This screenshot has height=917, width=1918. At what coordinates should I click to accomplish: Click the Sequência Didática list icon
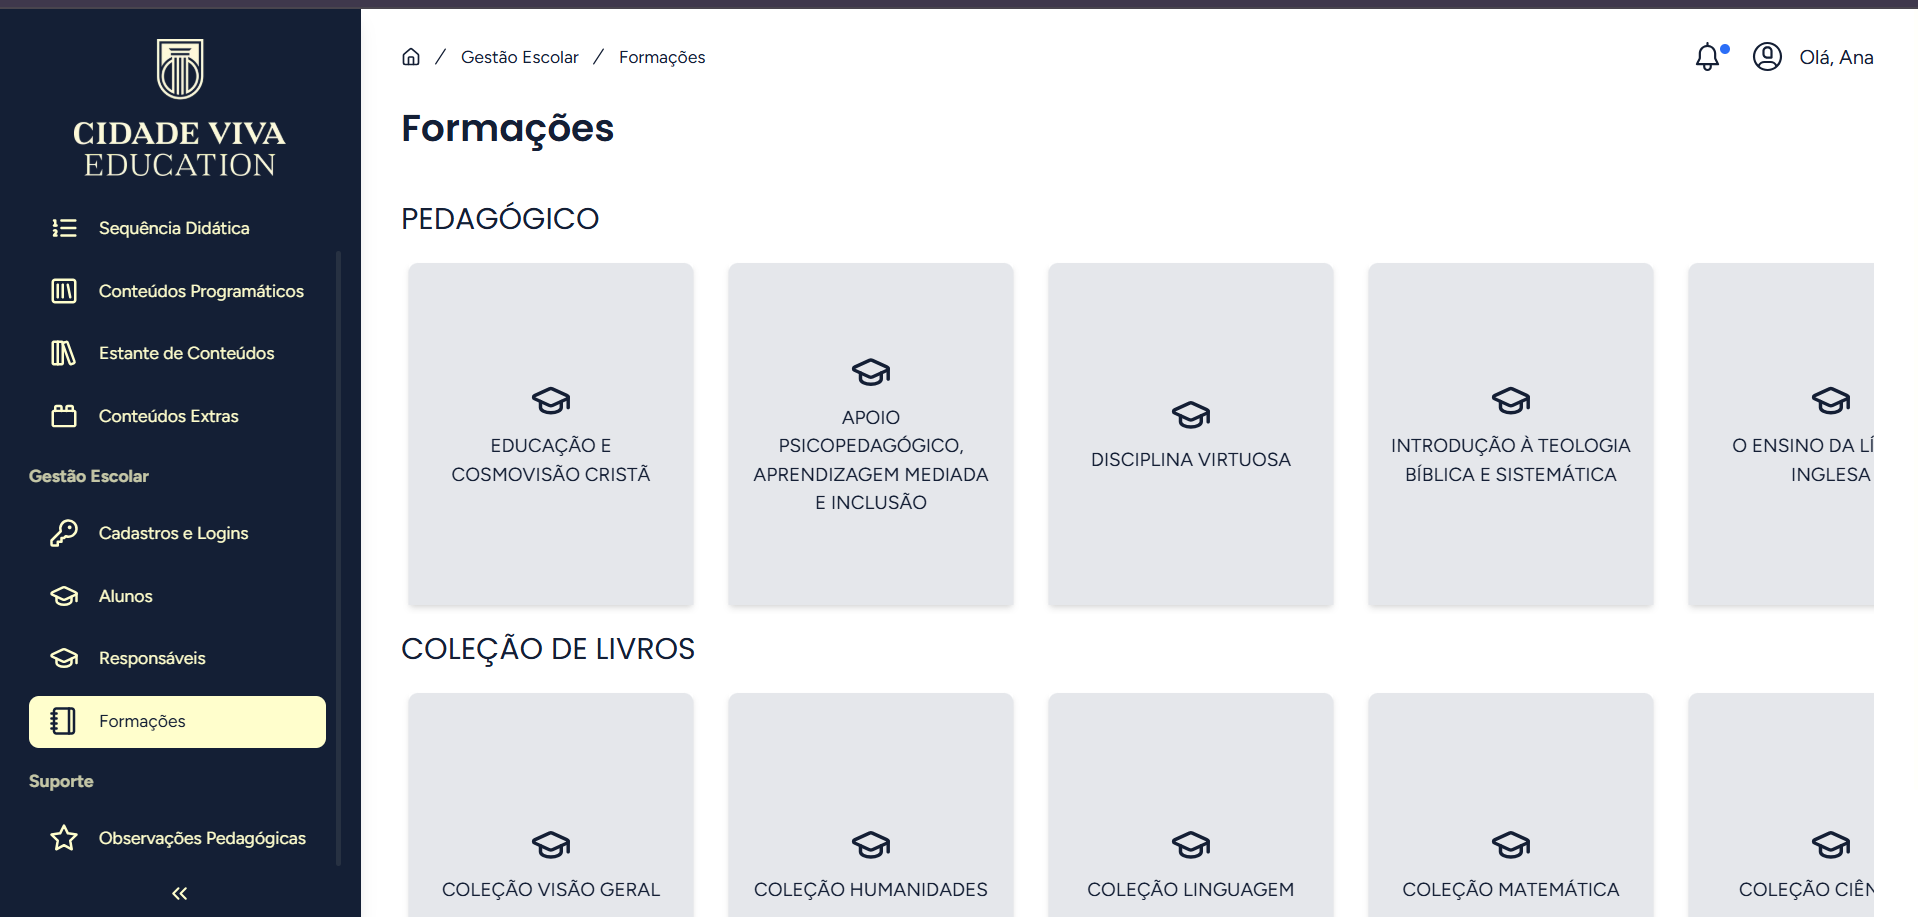(64, 228)
